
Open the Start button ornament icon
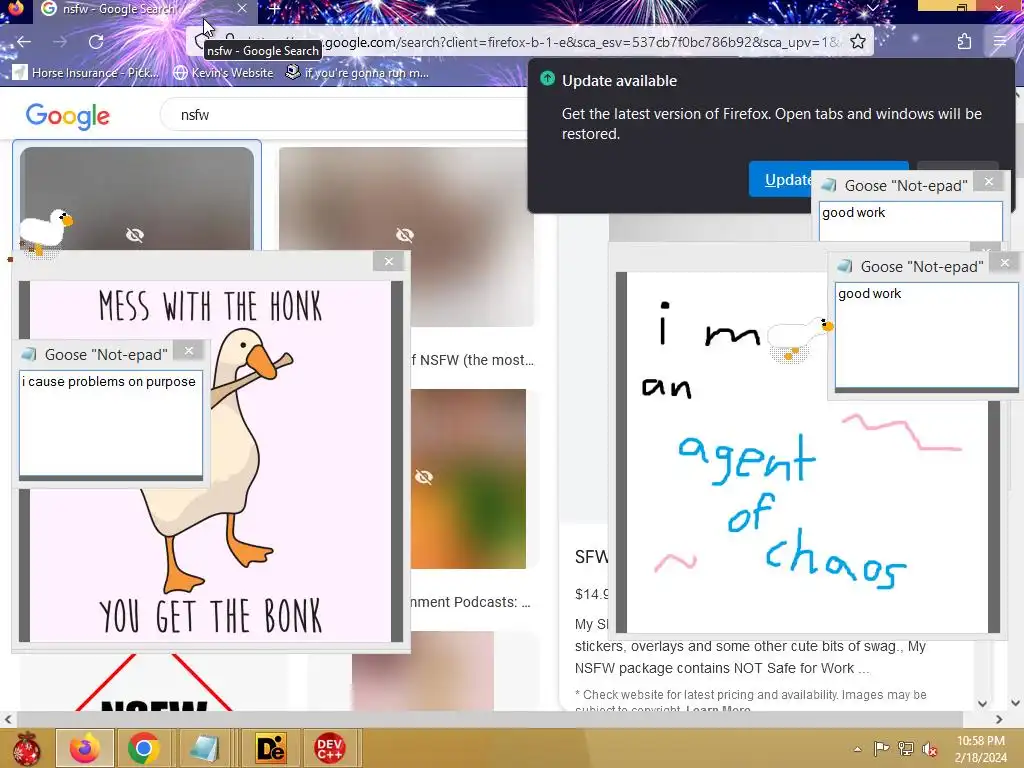pos(27,748)
